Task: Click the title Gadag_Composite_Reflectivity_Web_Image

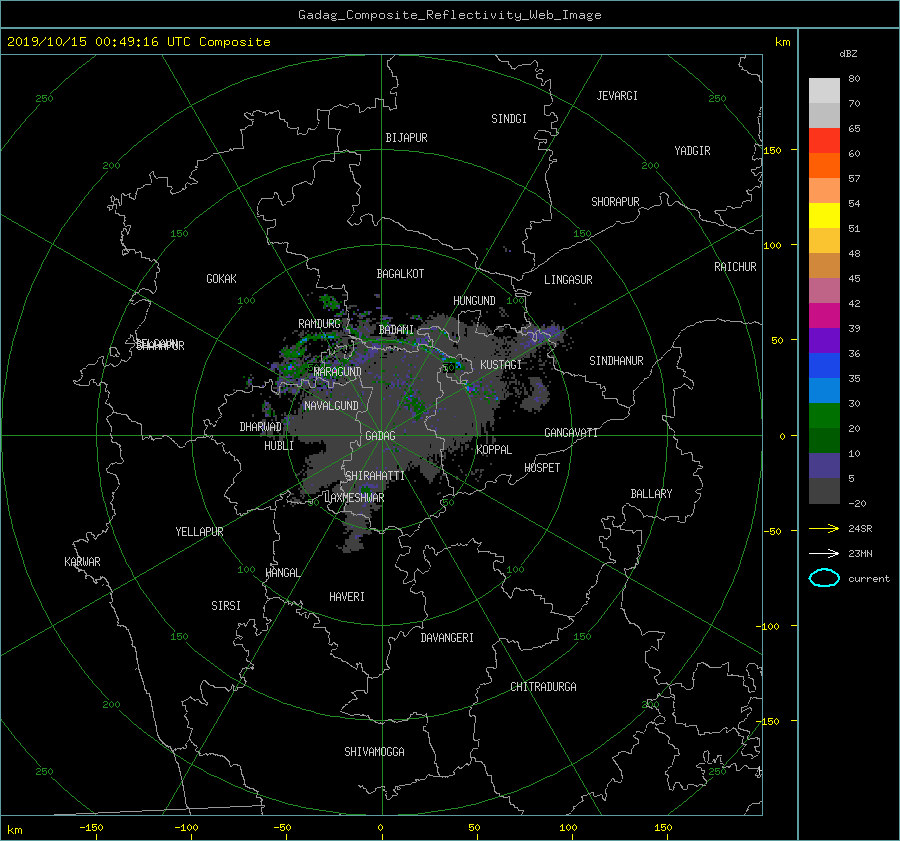Action: [x=449, y=15]
